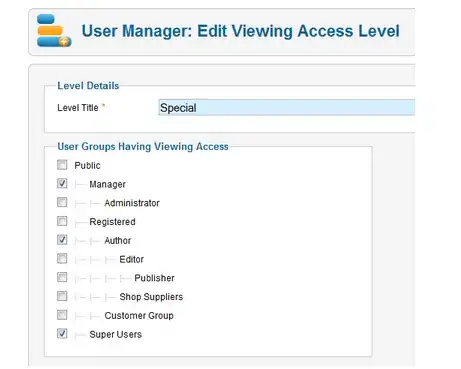Click the Manager label text

107,184
